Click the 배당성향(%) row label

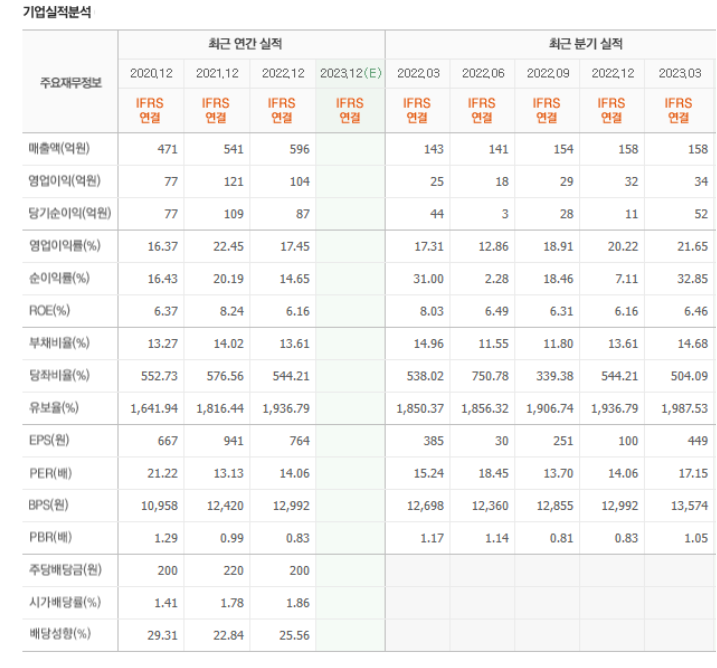[60, 635]
